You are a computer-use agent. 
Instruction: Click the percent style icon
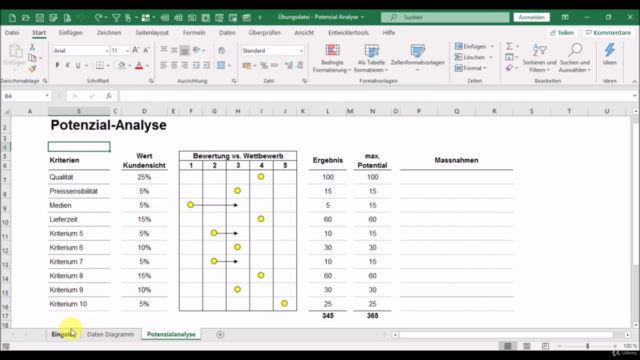point(264,65)
